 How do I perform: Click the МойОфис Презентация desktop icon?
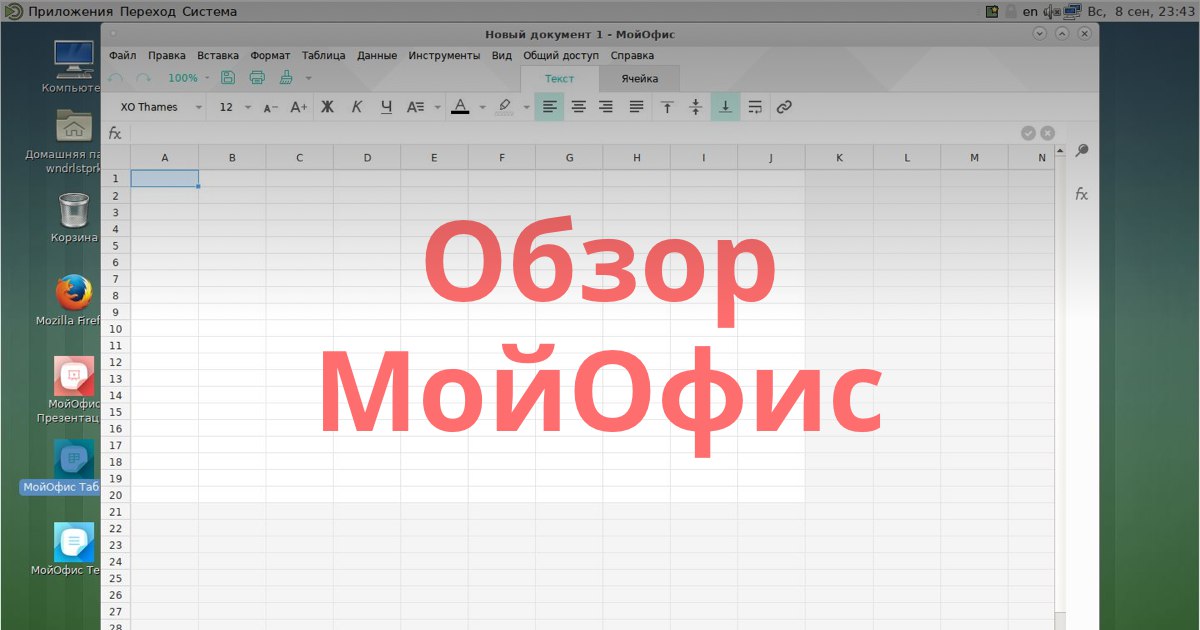click(x=74, y=376)
